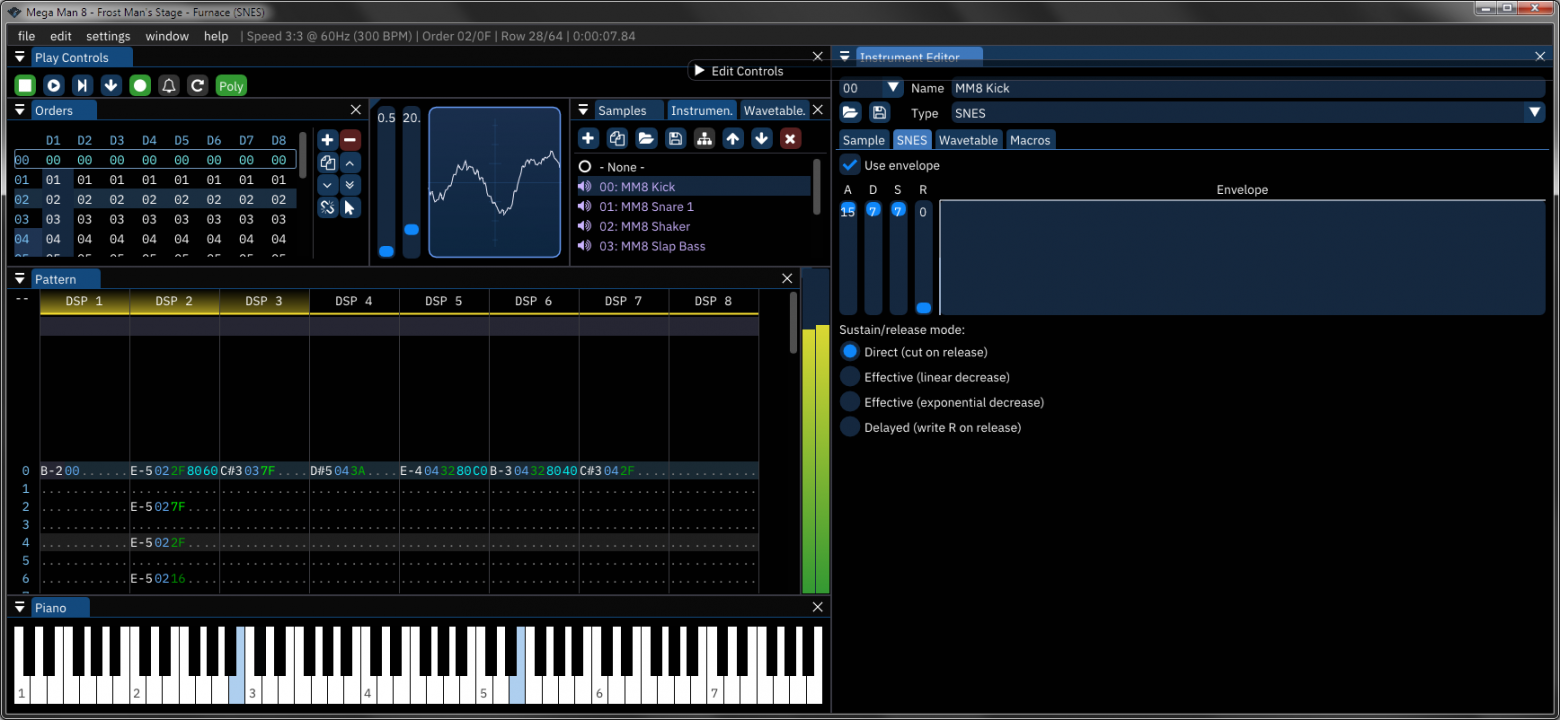1560x720 pixels.
Task: Click the Attack (A) envelope slider
Action: [848, 260]
